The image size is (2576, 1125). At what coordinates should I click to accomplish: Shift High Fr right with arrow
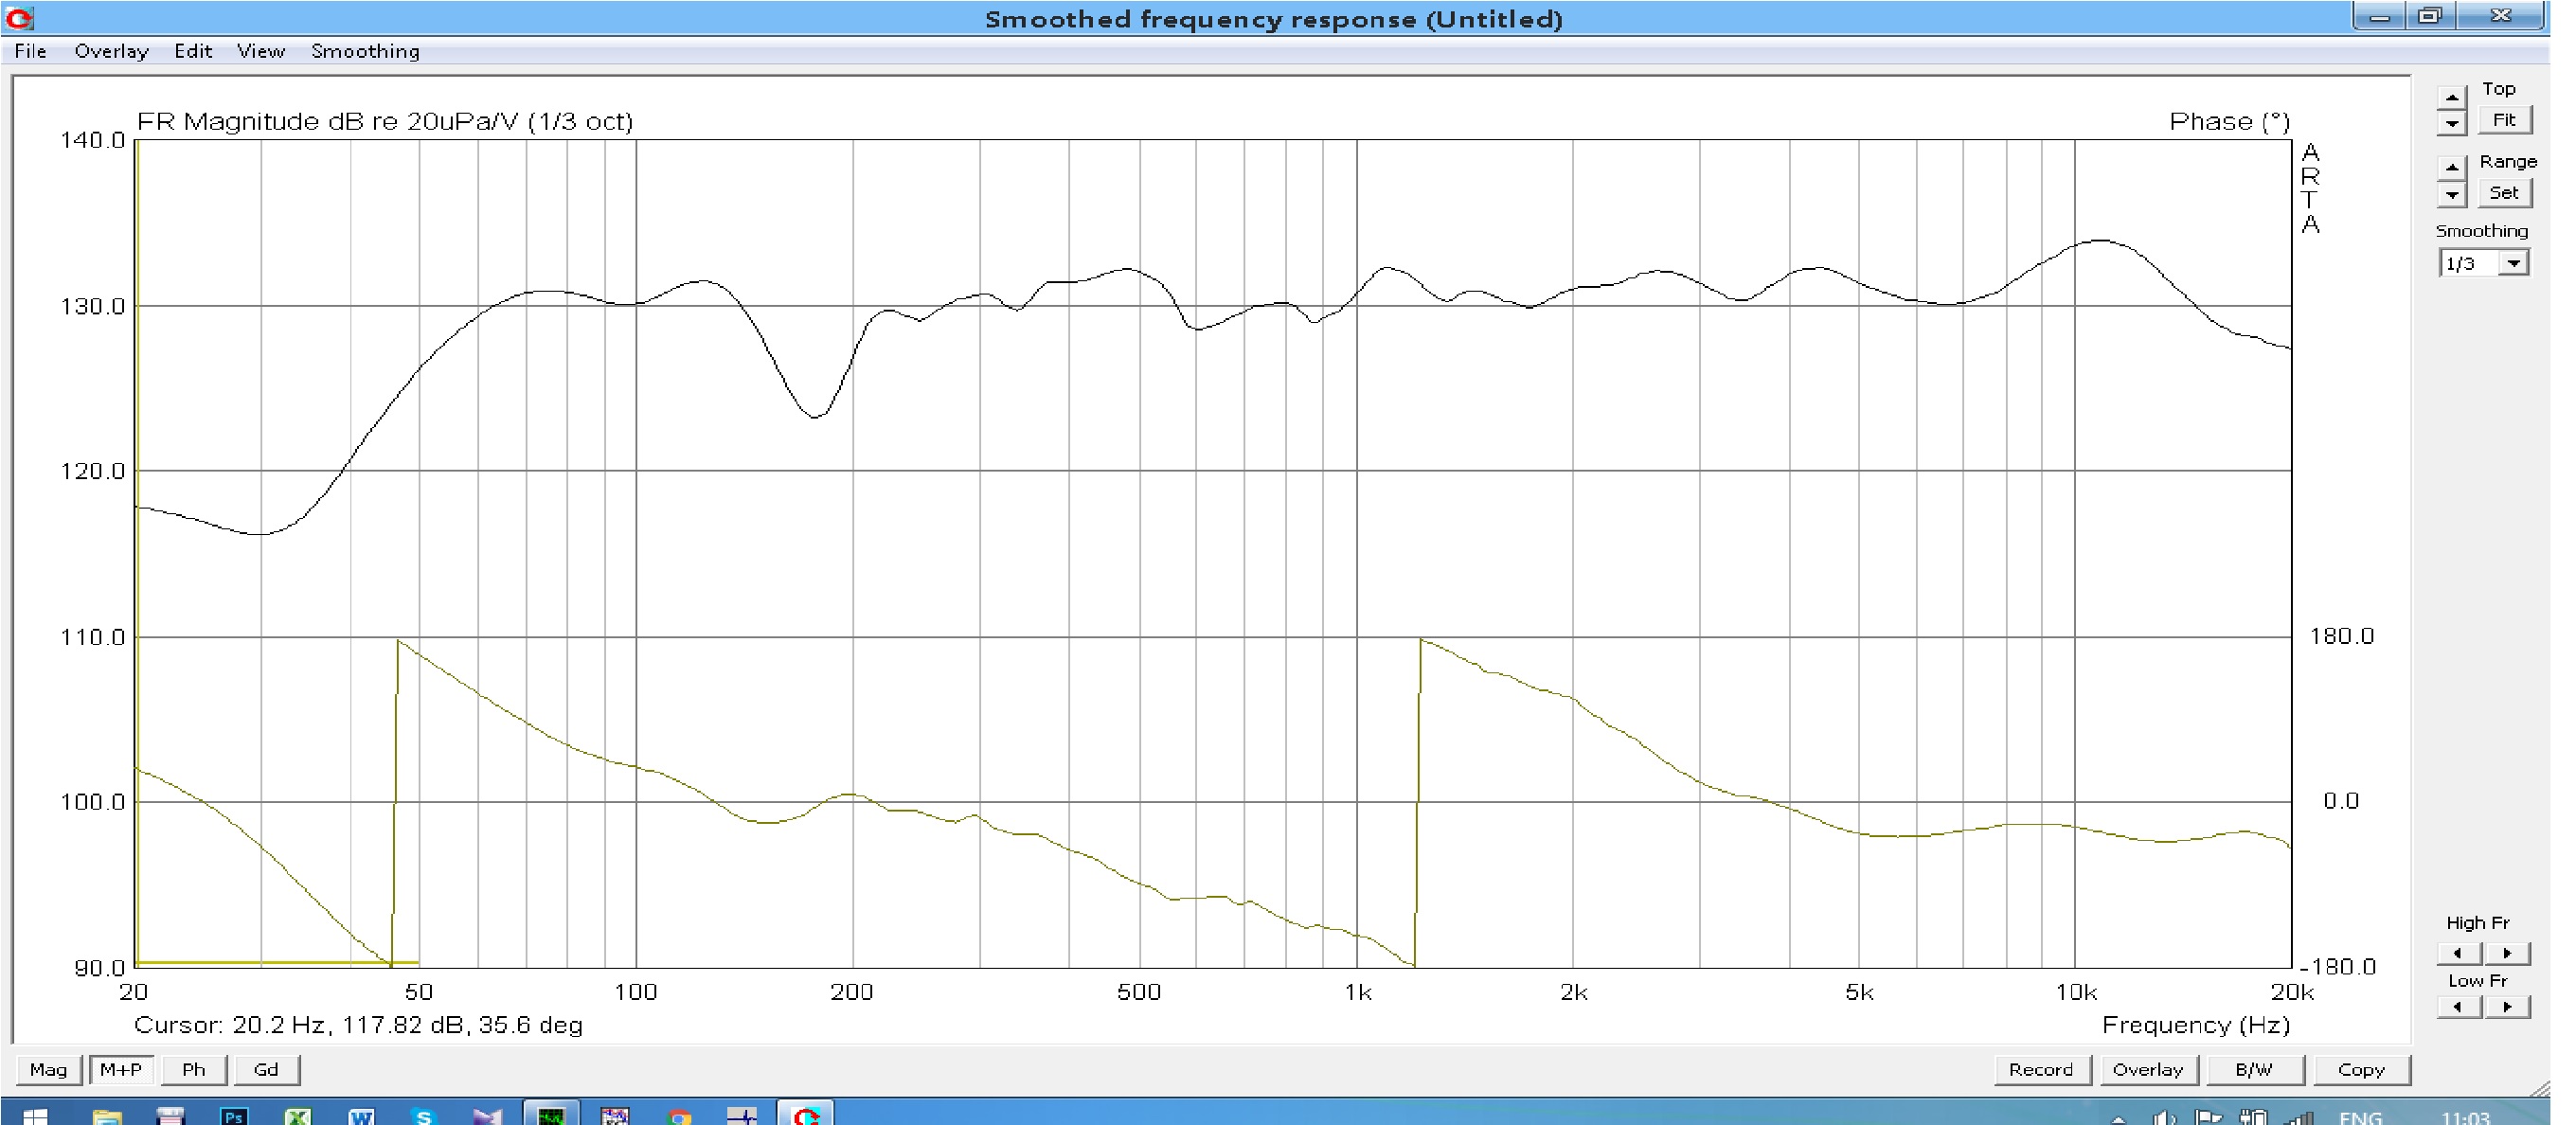click(2506, 953)
